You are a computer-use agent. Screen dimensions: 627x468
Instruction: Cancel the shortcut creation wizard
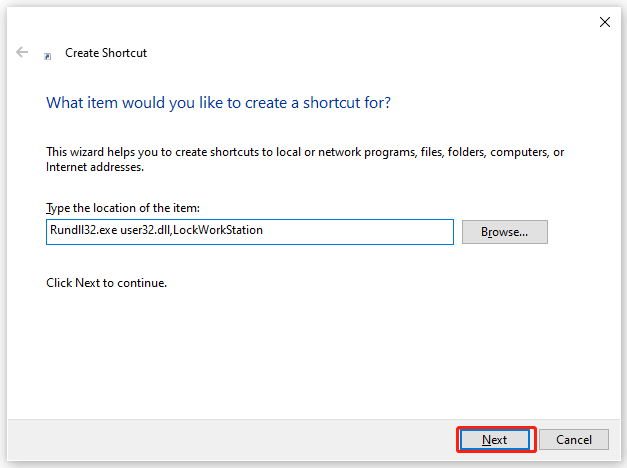click(574, 440)
